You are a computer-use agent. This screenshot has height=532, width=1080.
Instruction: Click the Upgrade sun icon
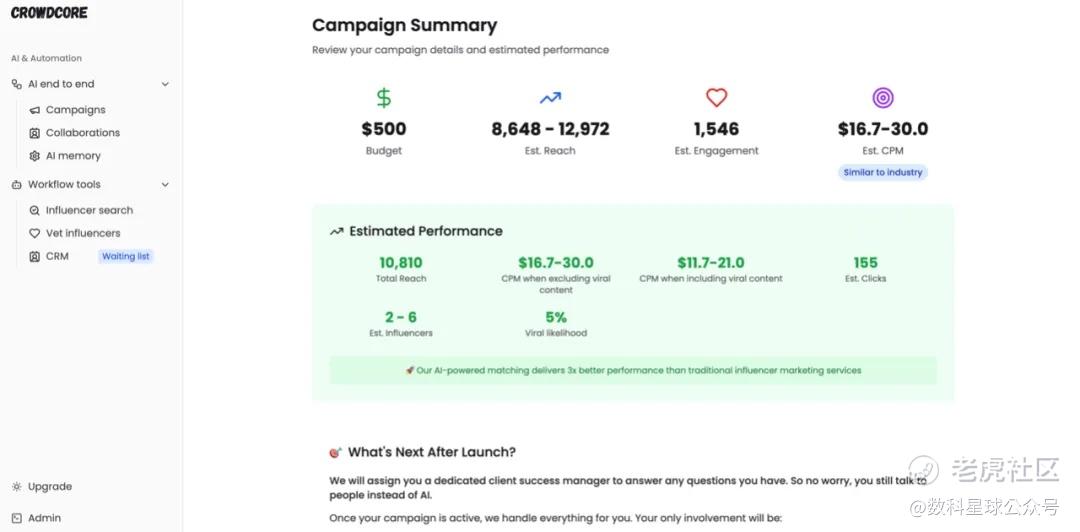point(17,487)
